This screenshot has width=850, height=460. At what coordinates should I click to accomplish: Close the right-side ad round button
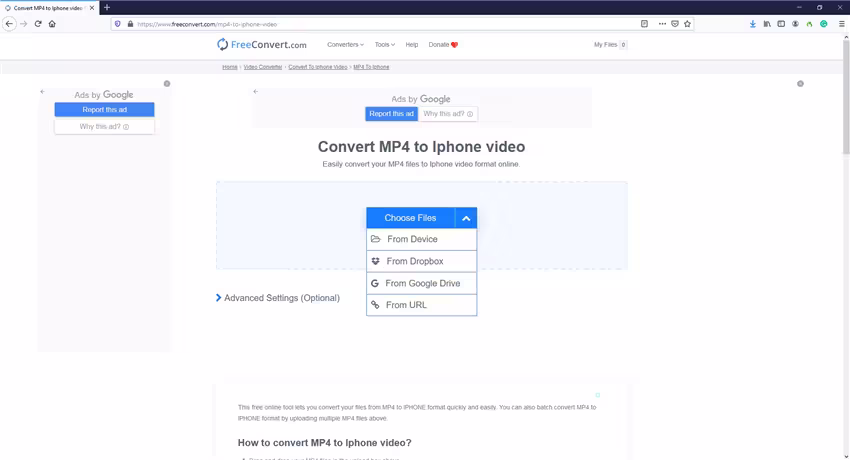800,83
